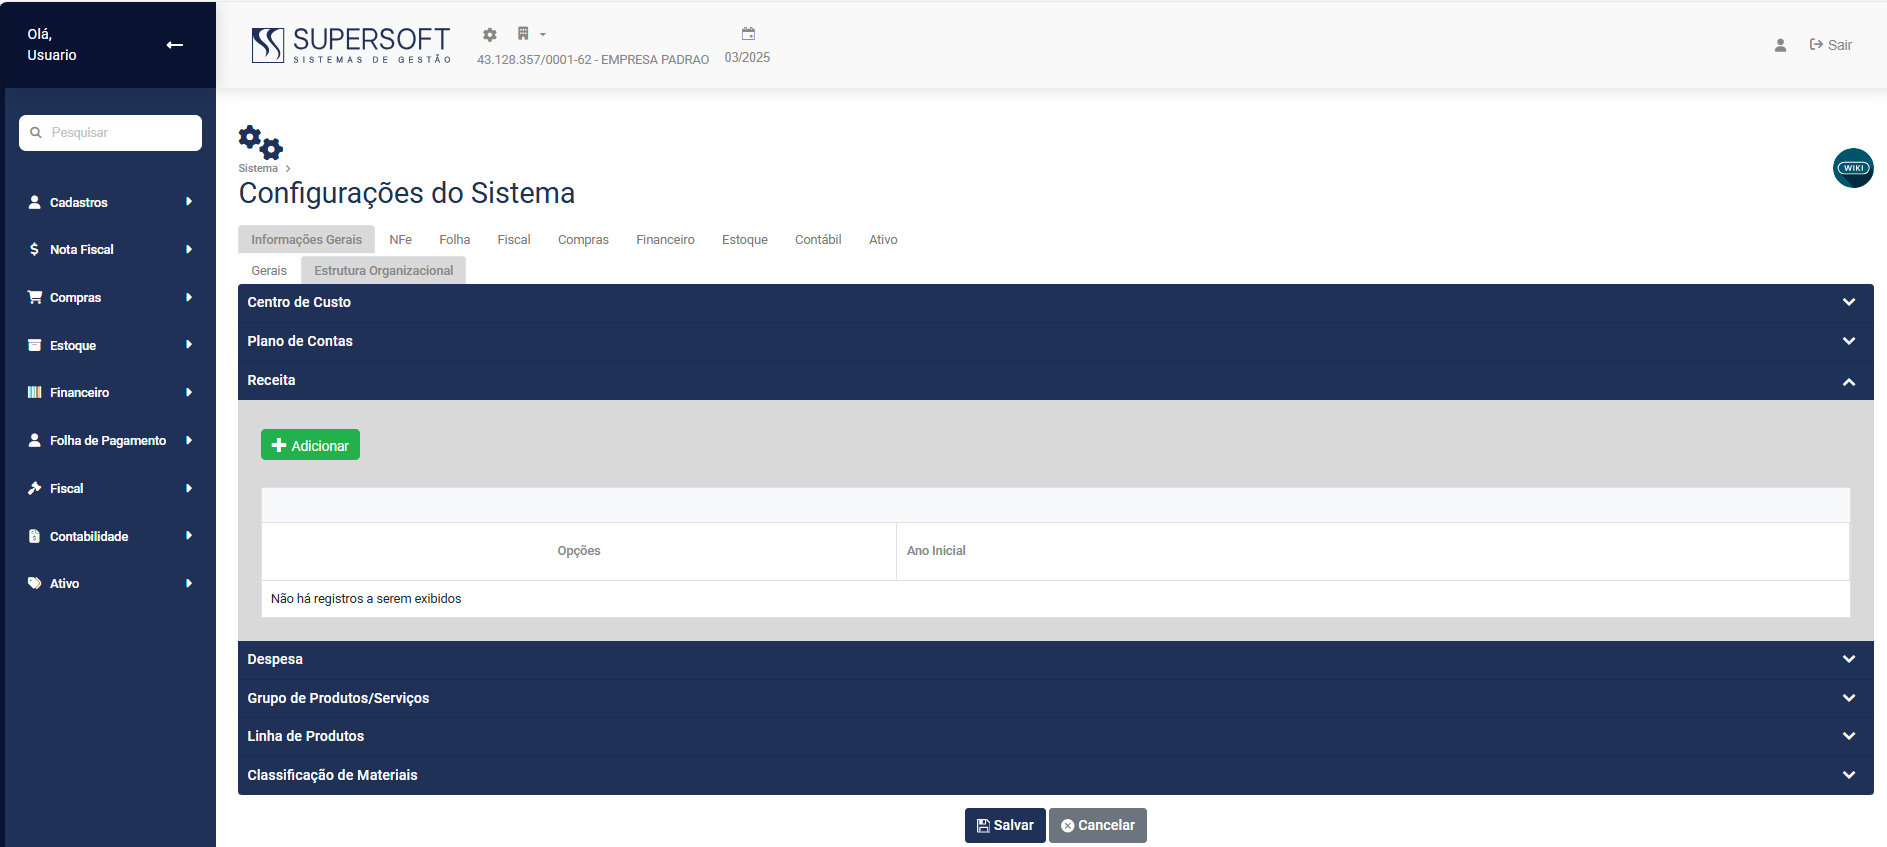
Task: Click the 03/2025 period text
Action: [x=747, y=58]
